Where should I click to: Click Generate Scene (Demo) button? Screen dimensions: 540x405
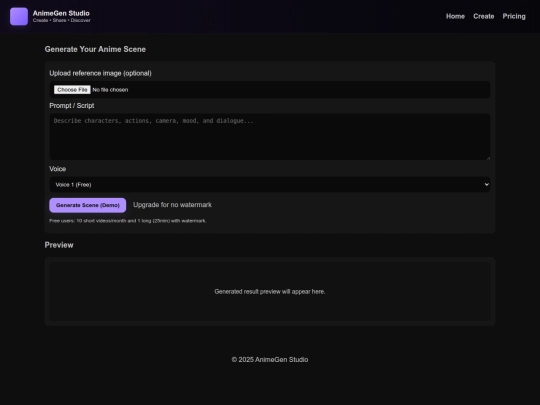tap(87, 205)
